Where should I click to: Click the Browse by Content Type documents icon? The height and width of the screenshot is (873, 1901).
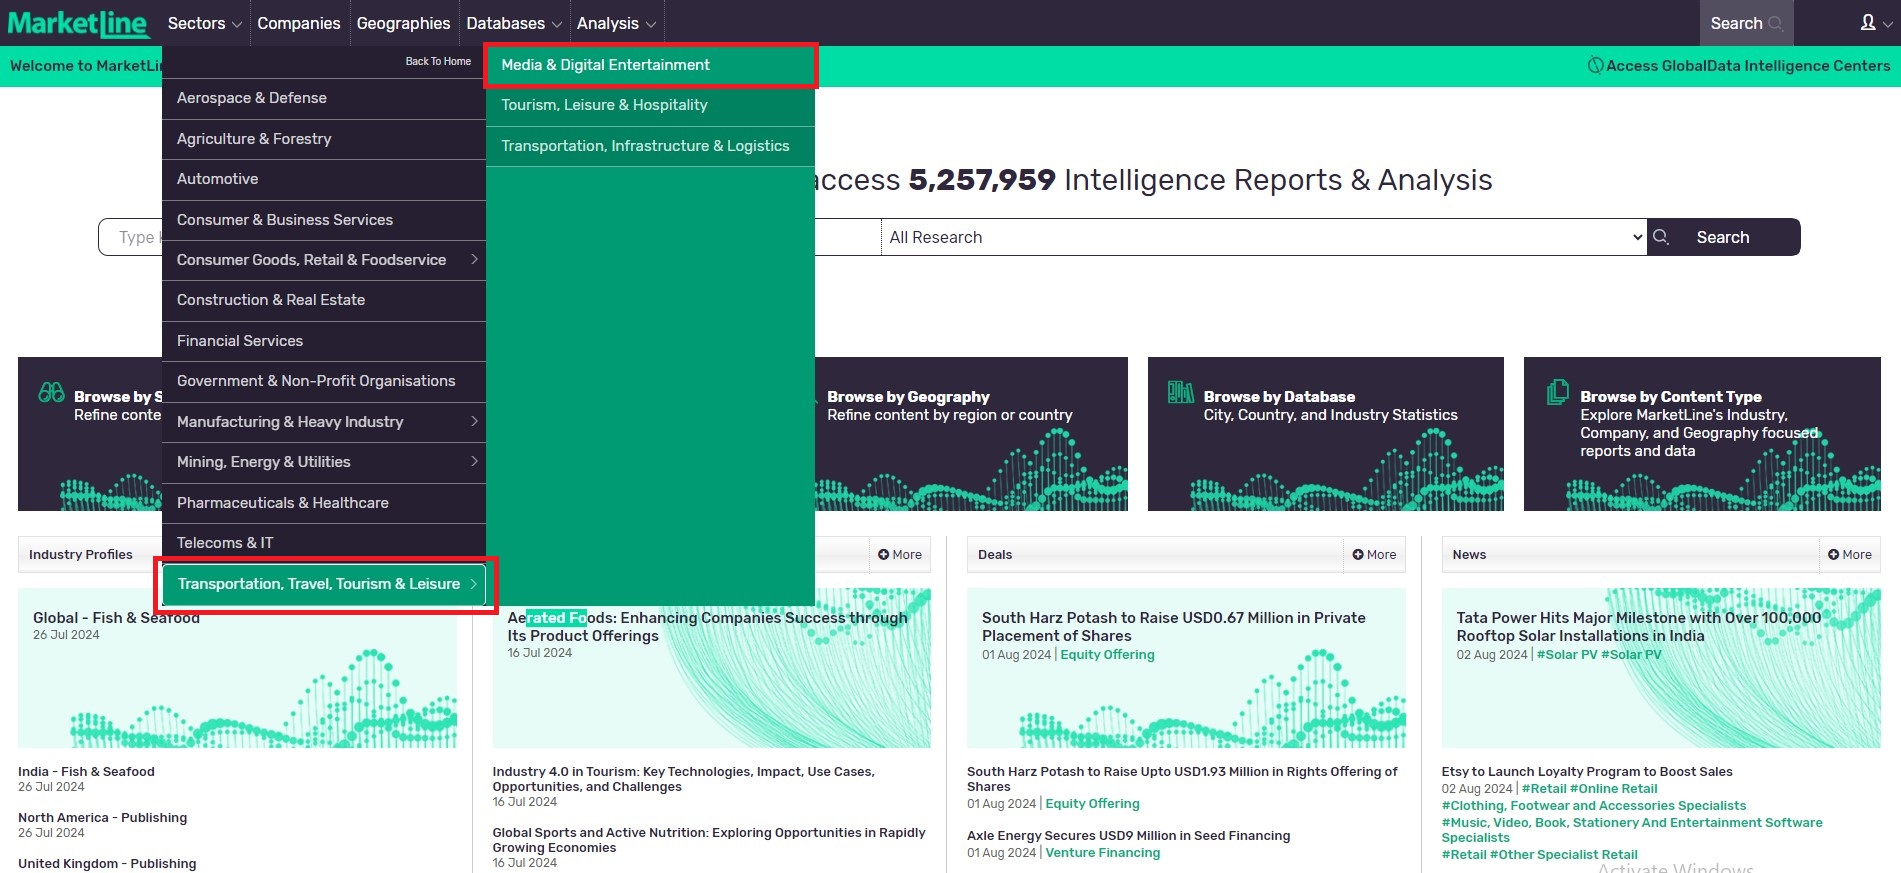[x=1557, y=392]
